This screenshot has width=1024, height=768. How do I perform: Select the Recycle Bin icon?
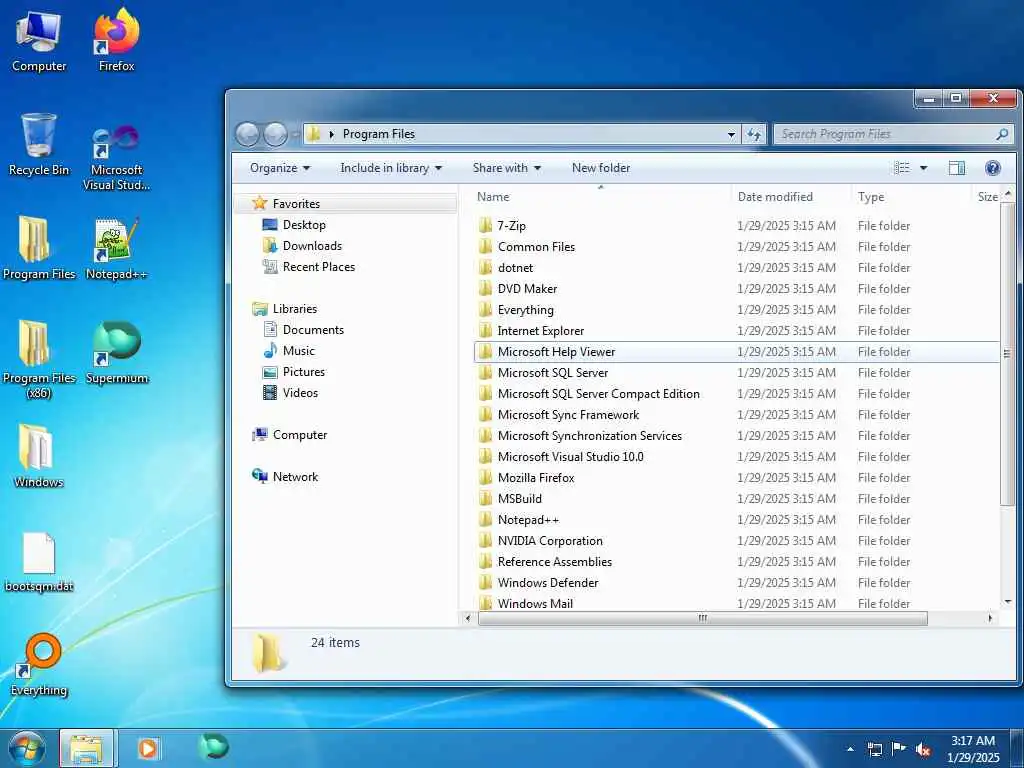(39, 144)
